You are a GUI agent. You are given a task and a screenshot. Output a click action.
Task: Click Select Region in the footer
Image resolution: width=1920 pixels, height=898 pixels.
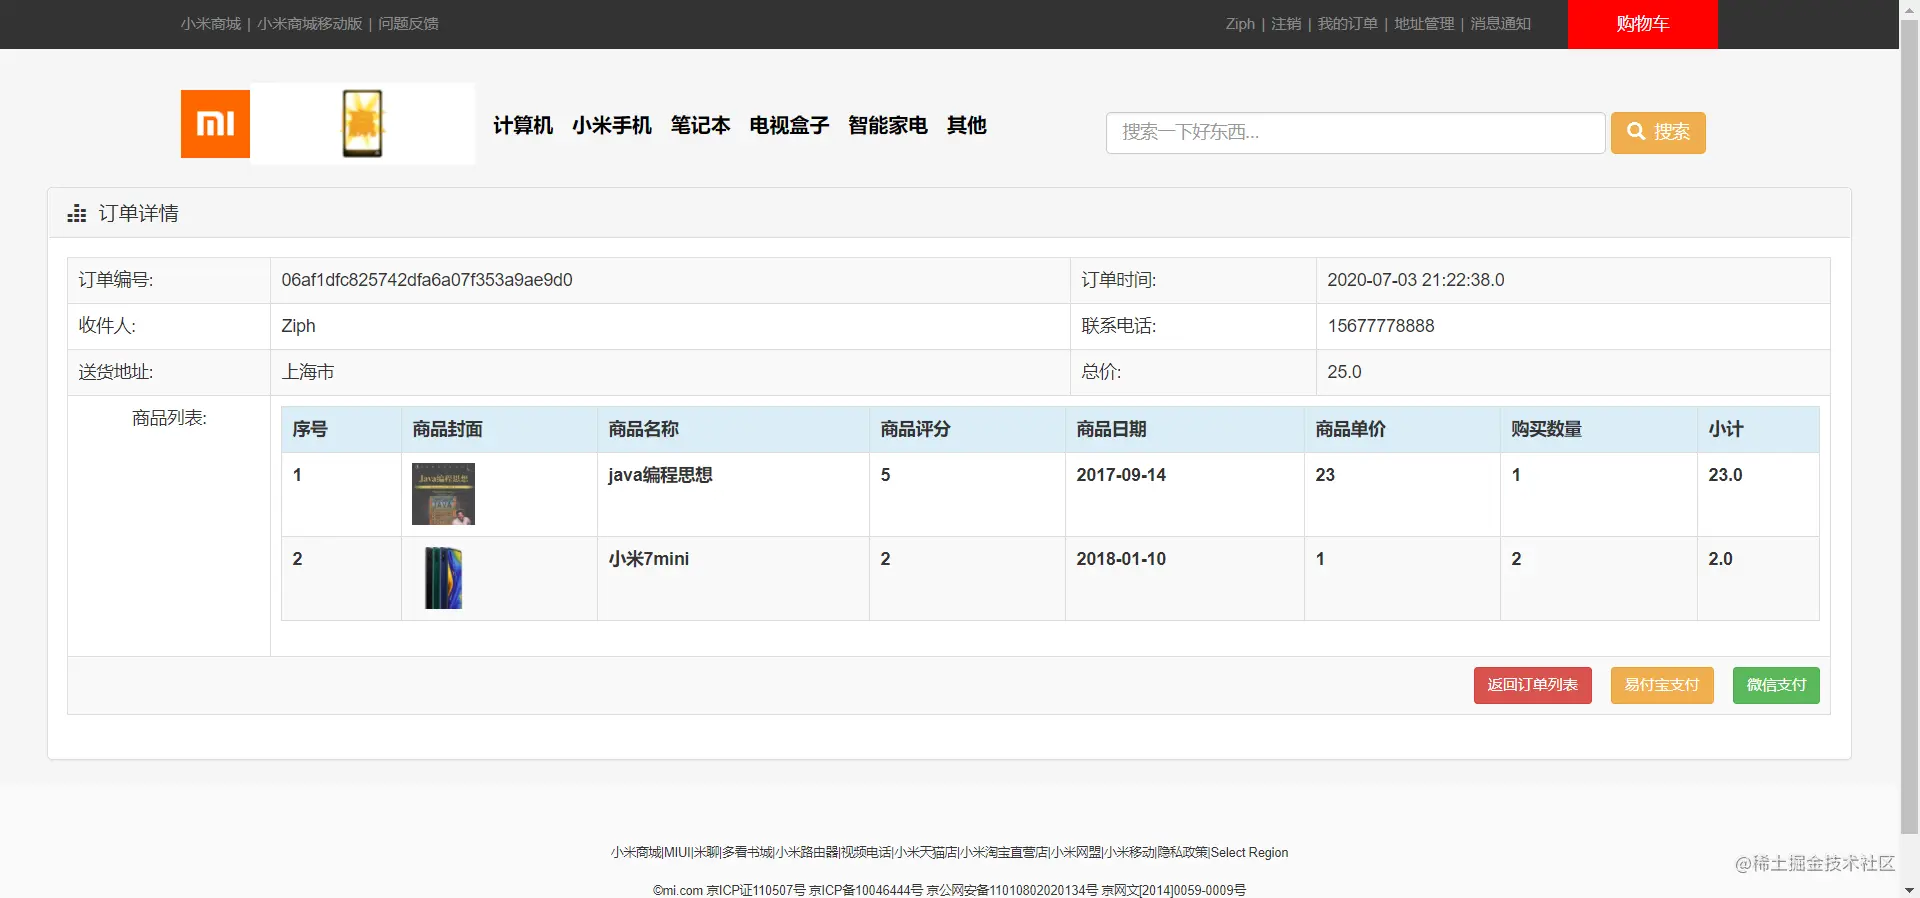1250,853
